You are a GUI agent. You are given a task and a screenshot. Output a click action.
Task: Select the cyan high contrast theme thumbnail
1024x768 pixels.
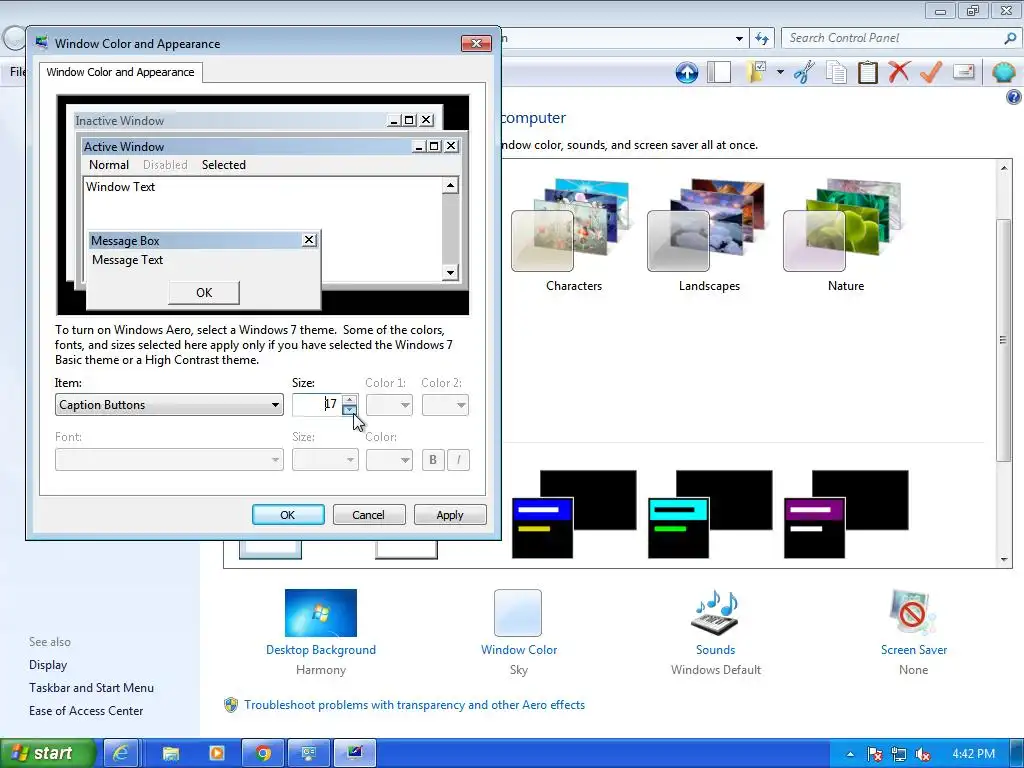(710, 514)
